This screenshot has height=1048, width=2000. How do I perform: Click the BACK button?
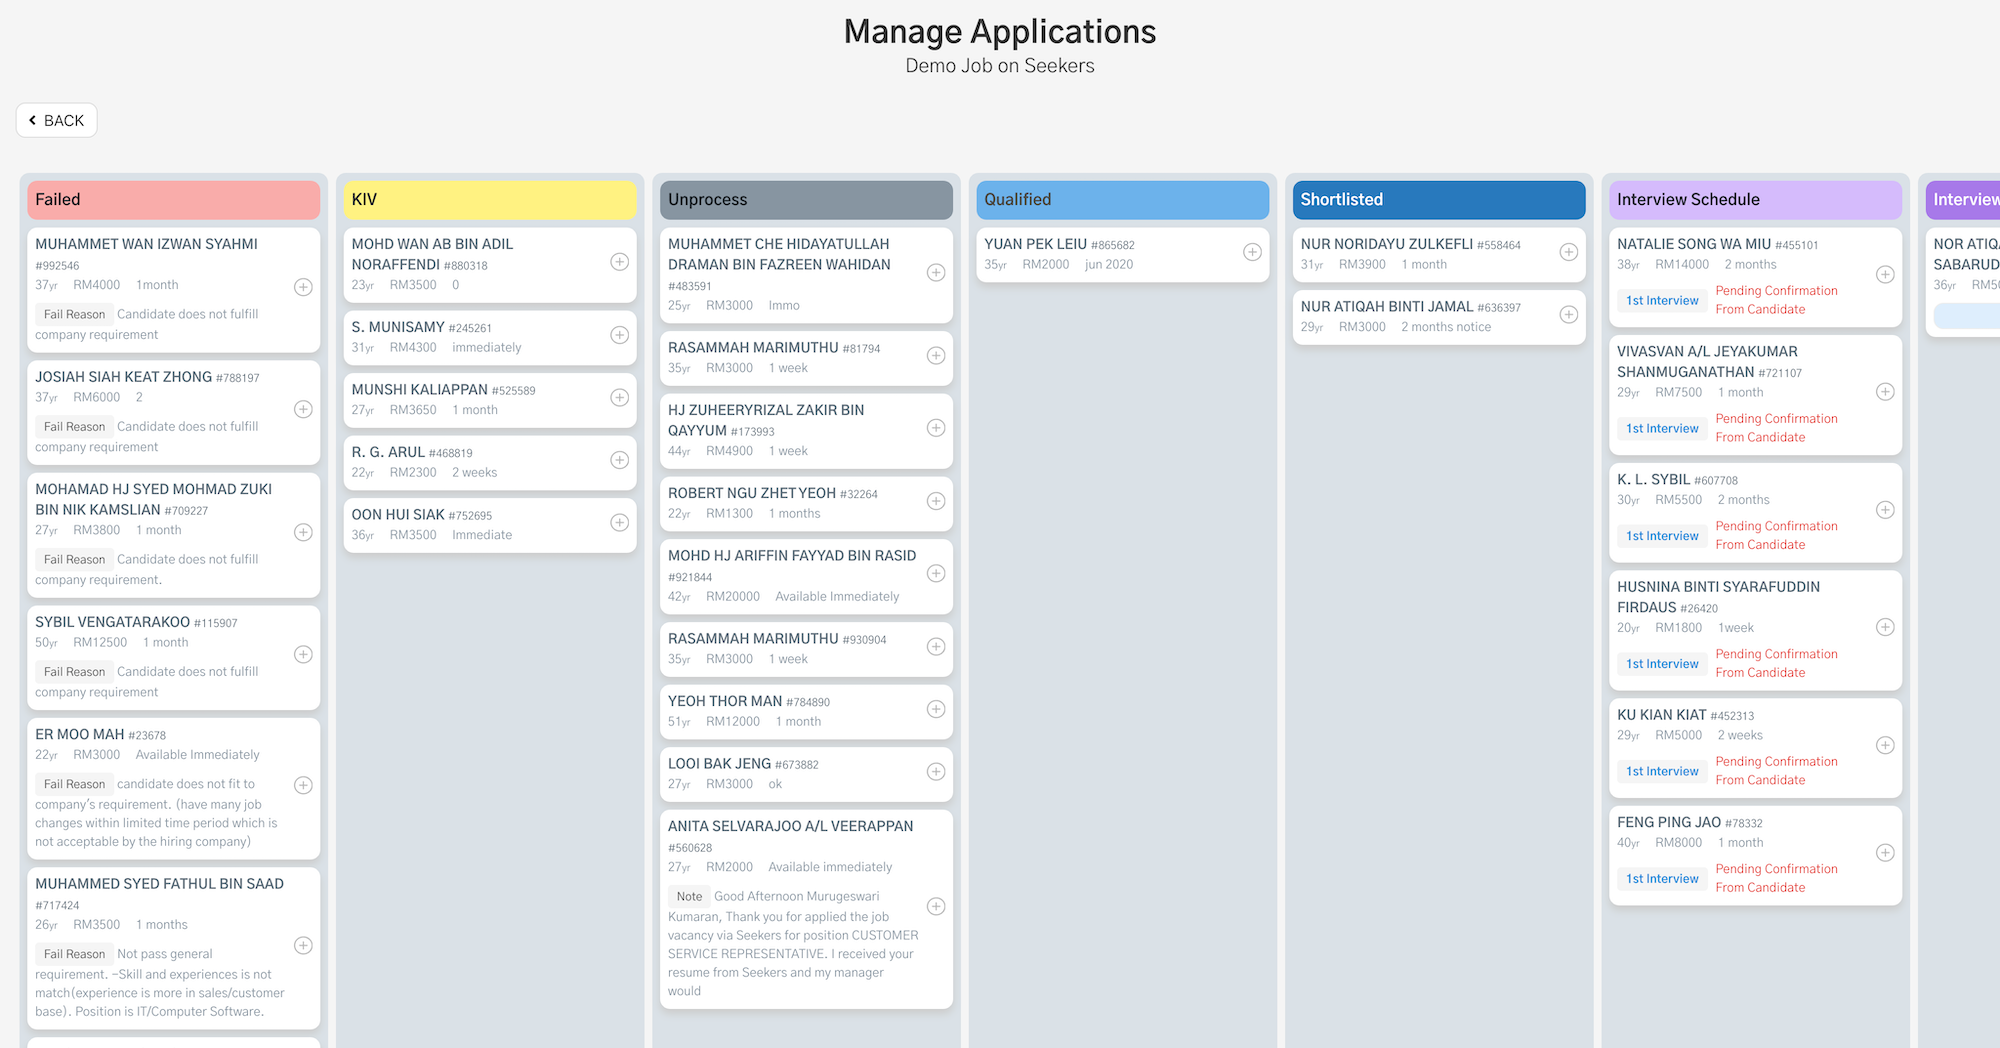(57, 120)
